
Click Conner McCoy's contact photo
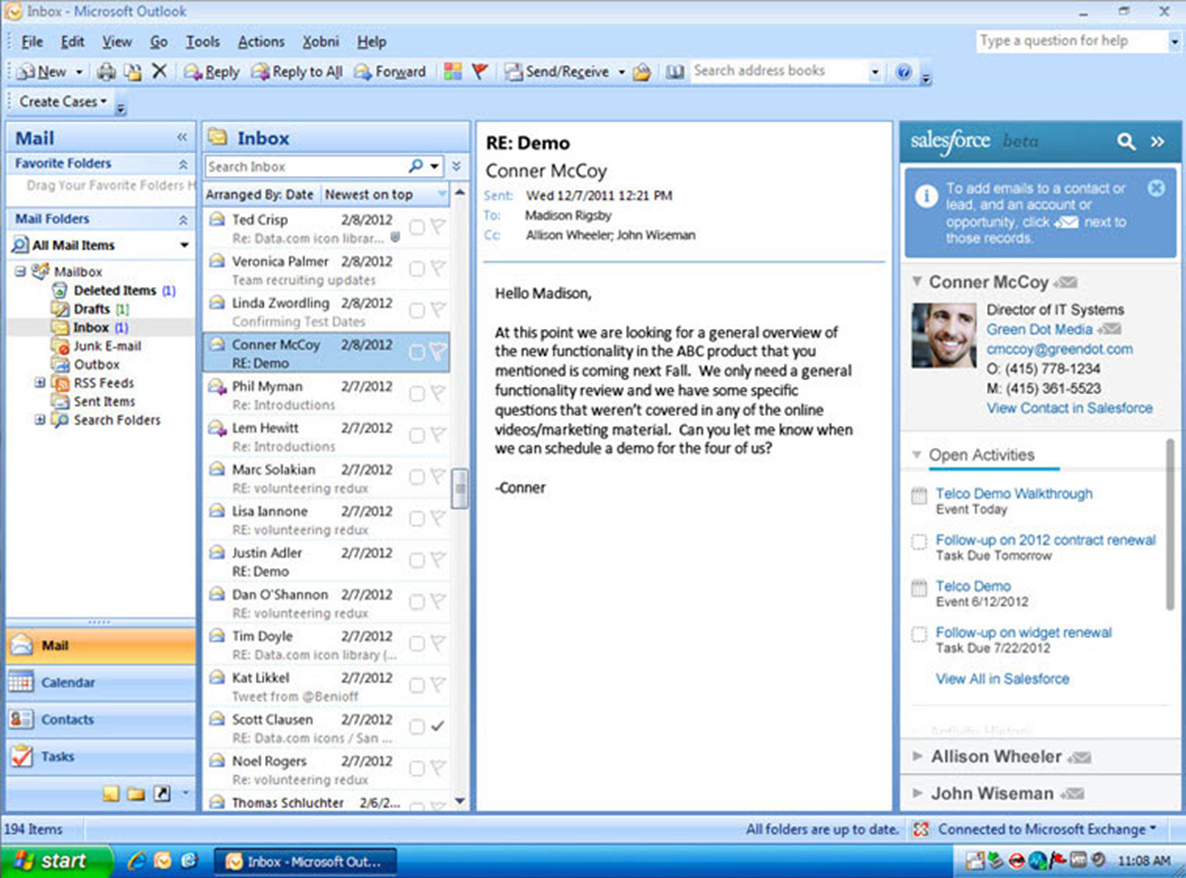tap(943, 335)
